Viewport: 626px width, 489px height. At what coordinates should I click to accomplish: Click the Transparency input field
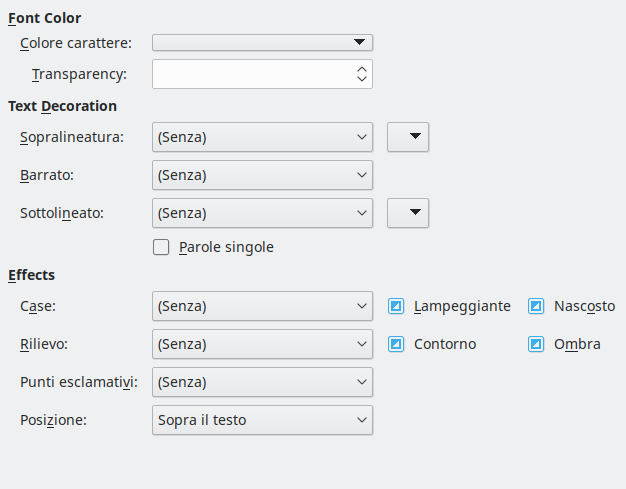click(x=252, y=74)
